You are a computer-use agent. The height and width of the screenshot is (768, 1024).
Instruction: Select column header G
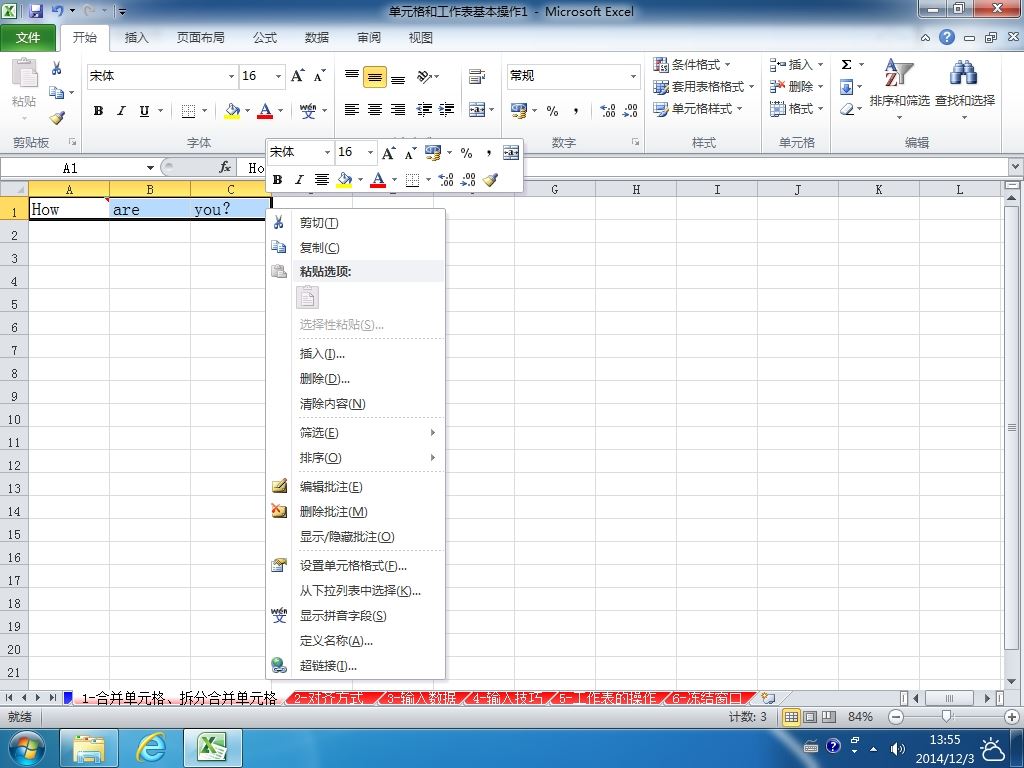click(554, 189)
